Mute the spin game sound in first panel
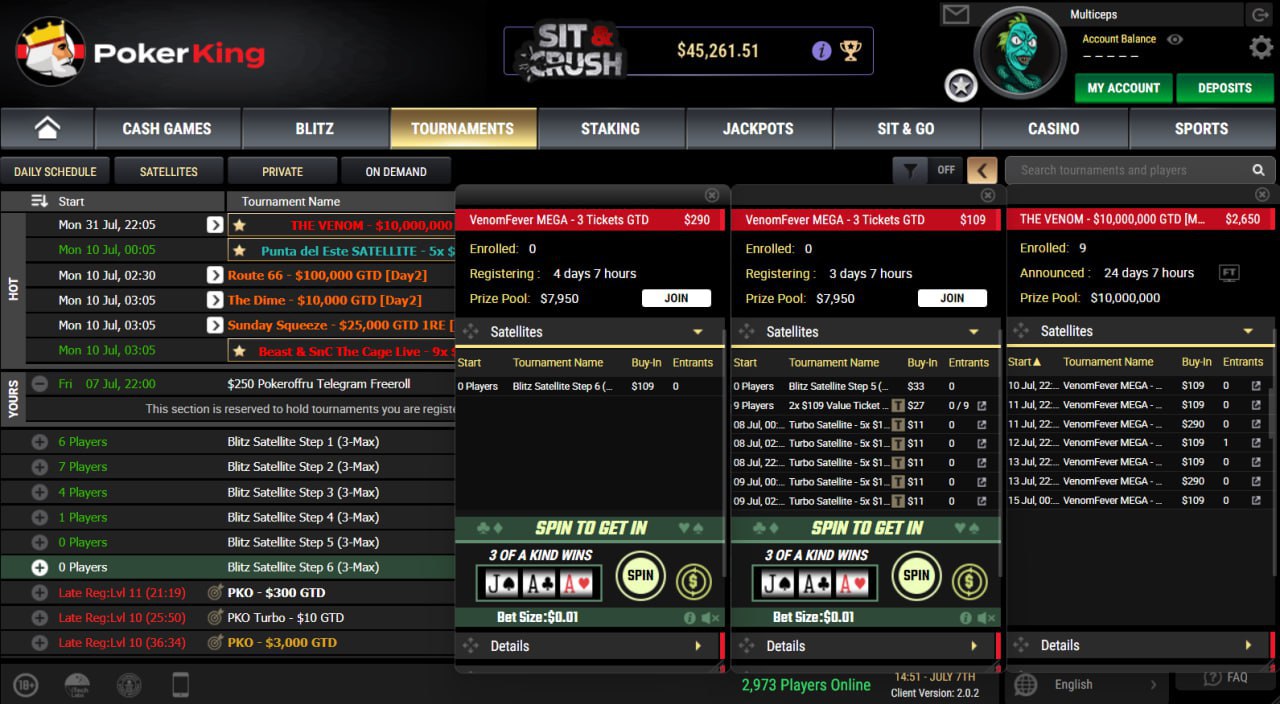Viewport: 1280px width, 704px height. 710,618
